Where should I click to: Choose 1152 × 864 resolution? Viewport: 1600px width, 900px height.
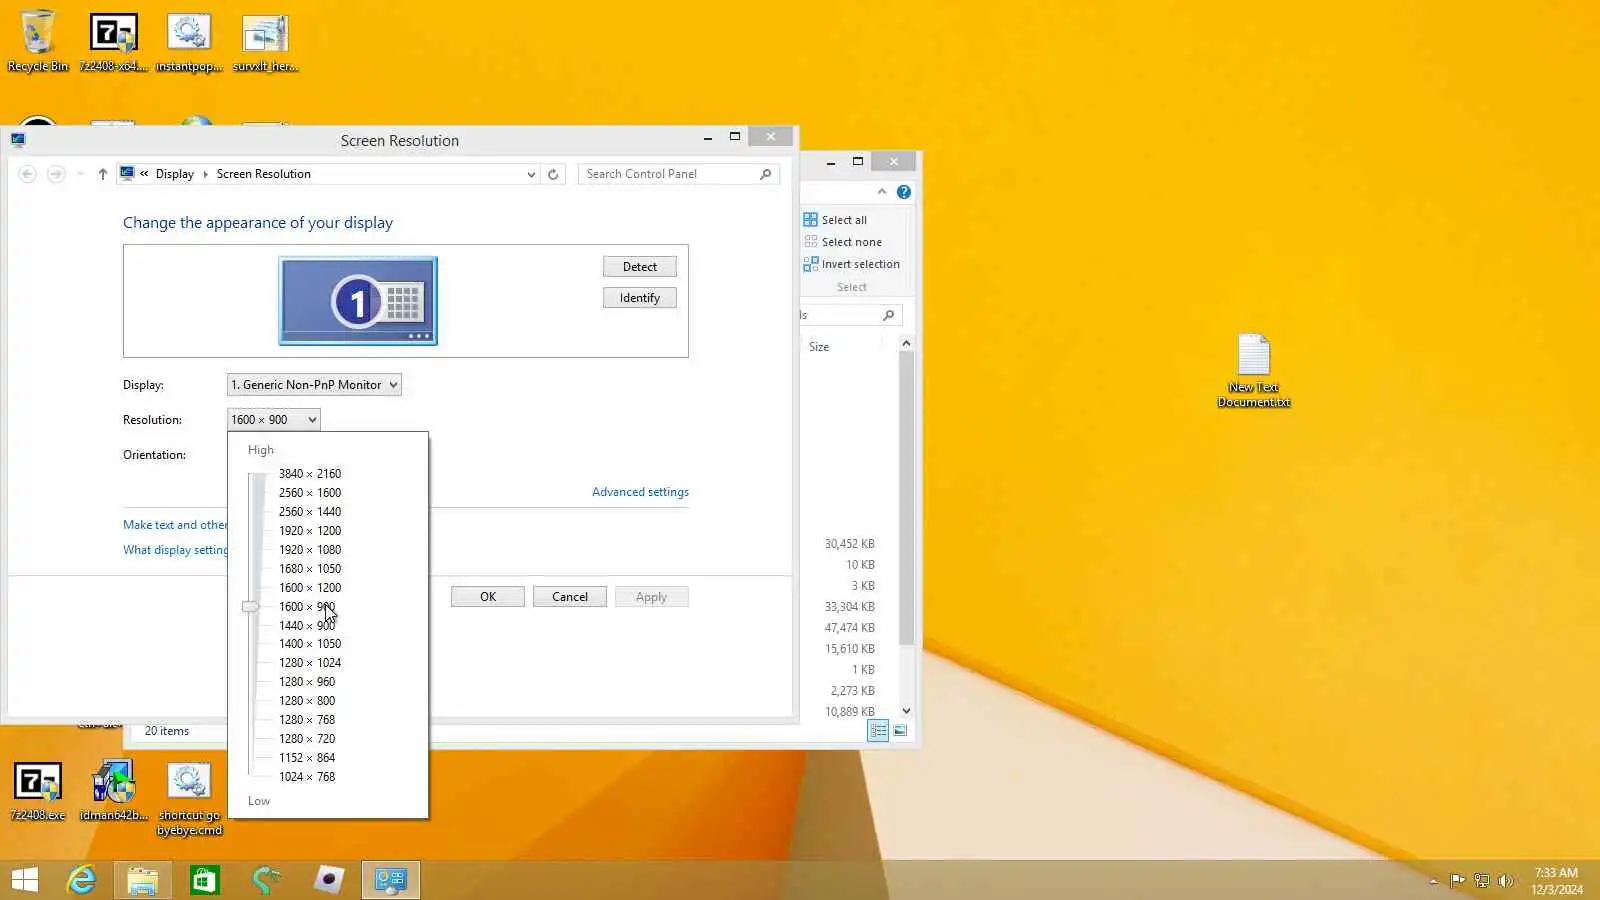(307, 758)
